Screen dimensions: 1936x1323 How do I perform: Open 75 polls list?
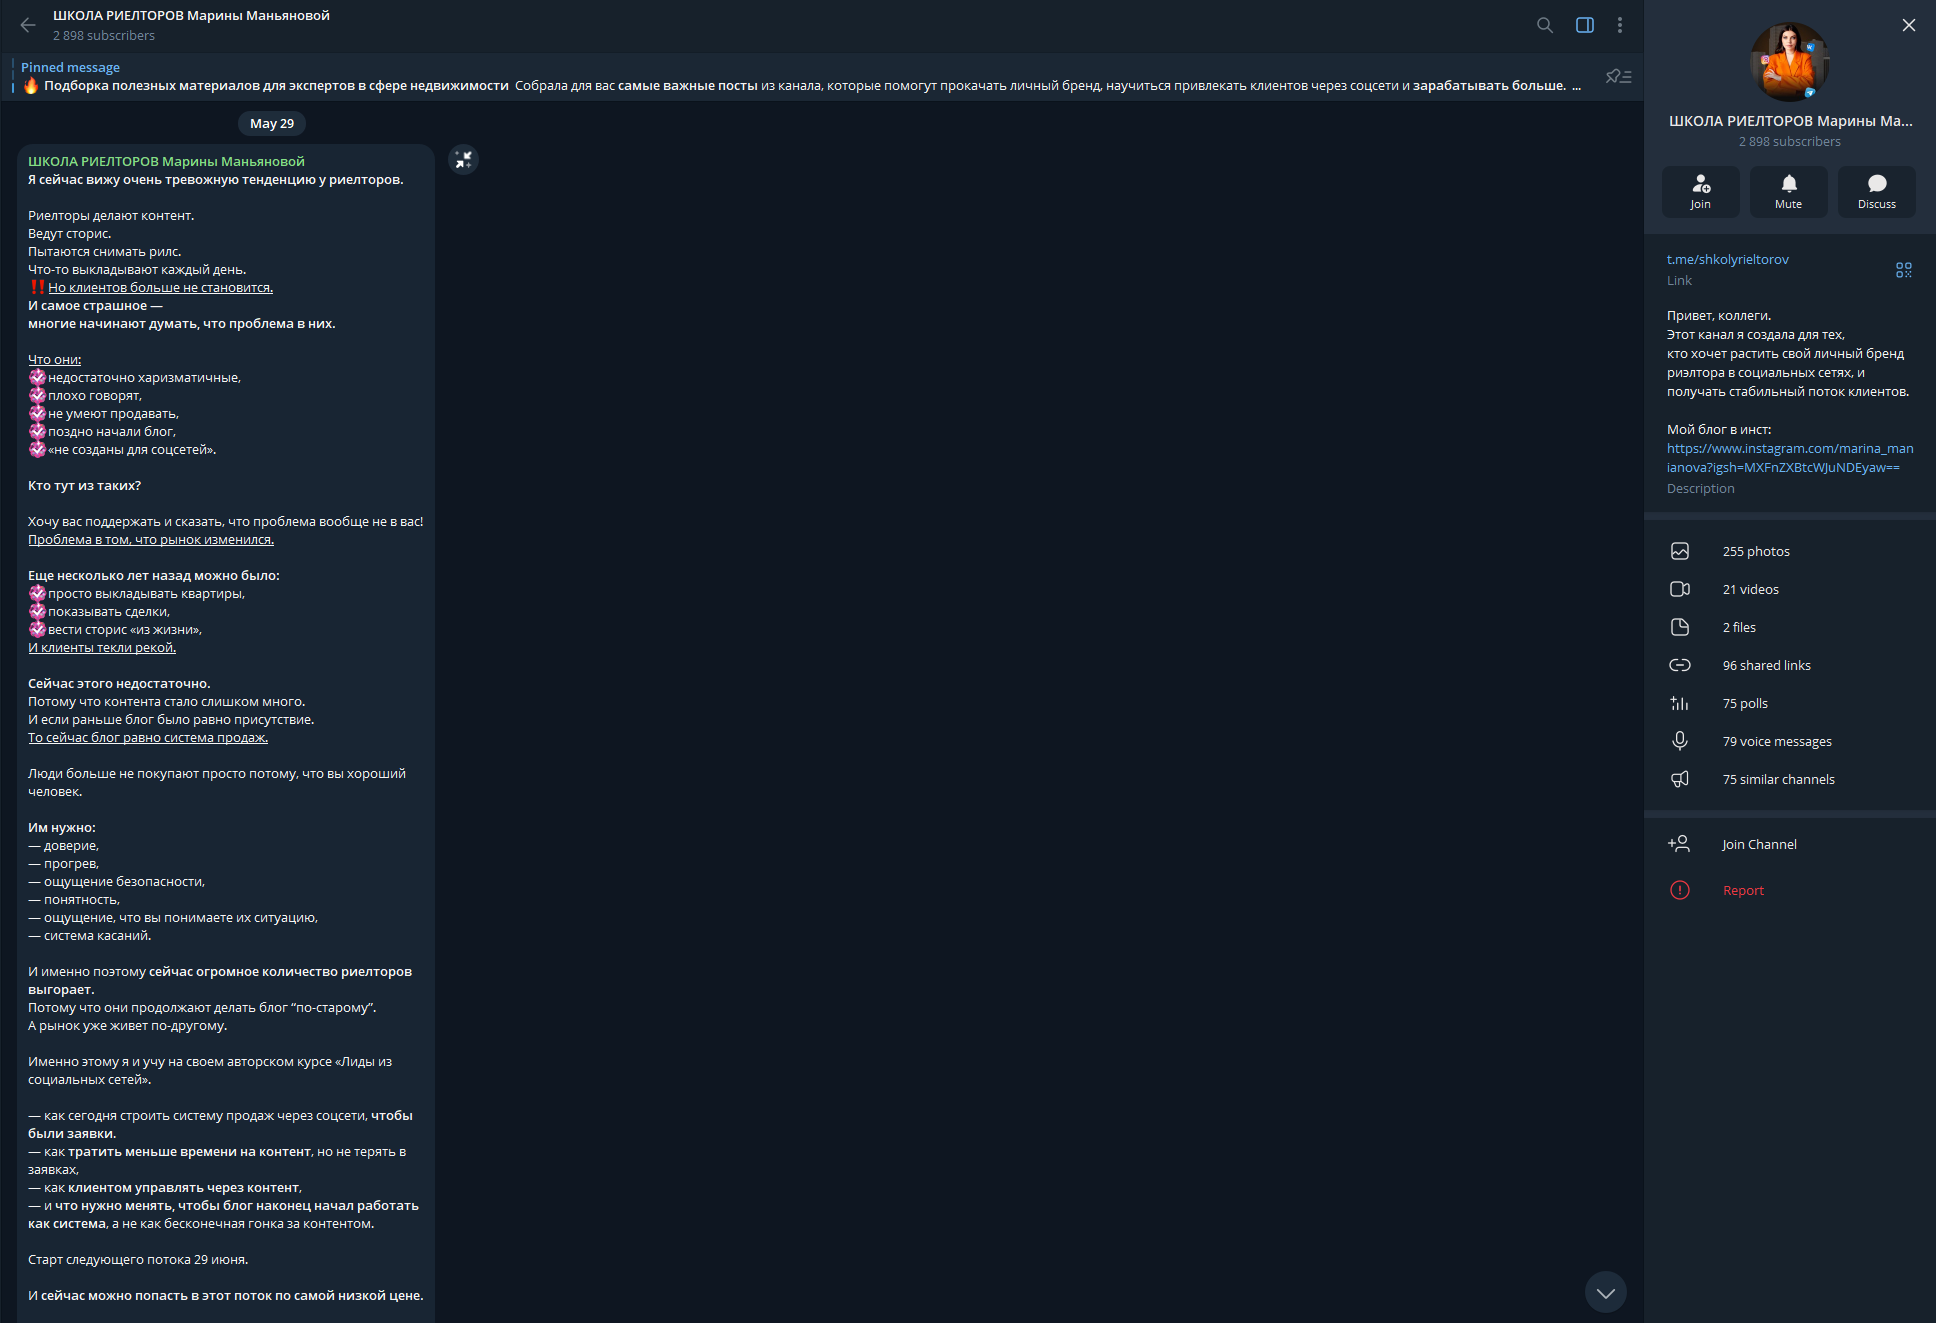[x=1790, y=703]
